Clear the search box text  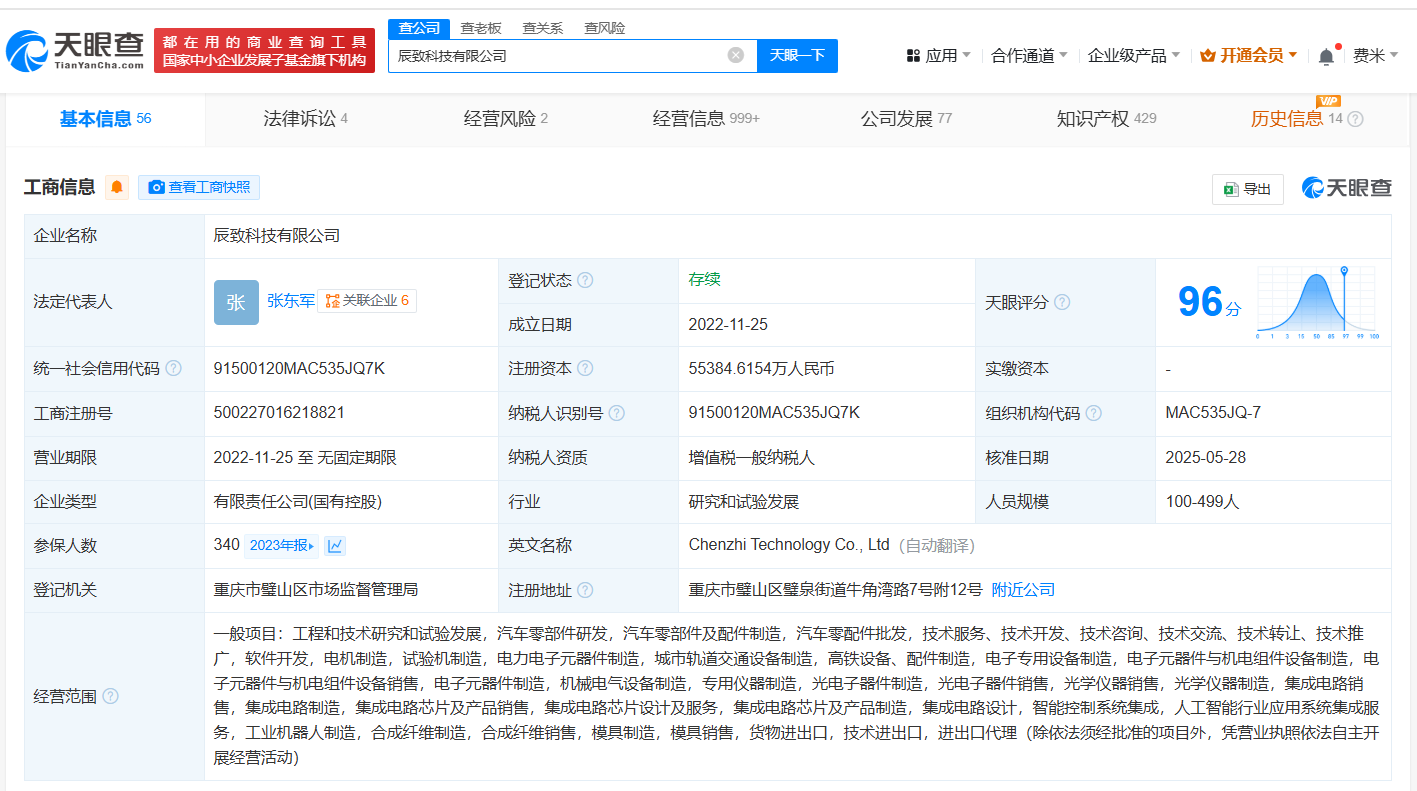point(736,55)
